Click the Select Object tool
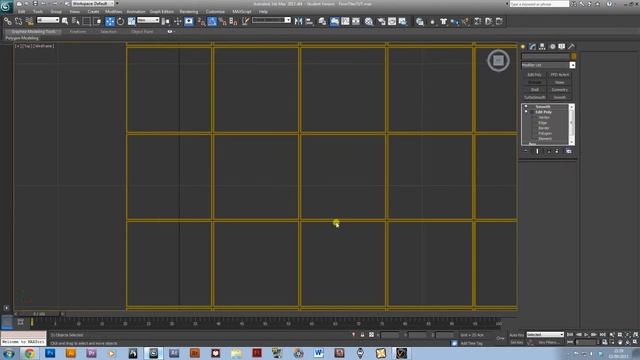Image resolution: width=640 pixels, height=360 pixels. tap(65, 21)
